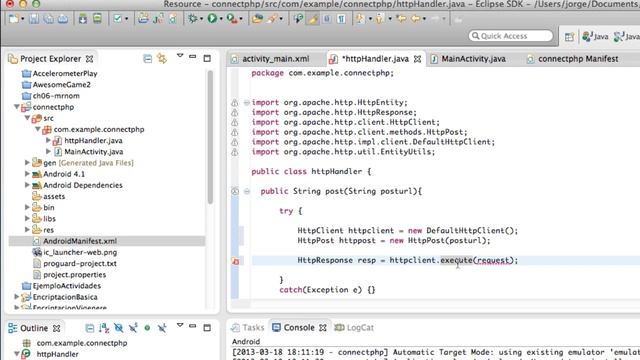Viewport: 640px width, 360px height.
Task: Click the Next Annotation toolbar icon
Action: click(x=360, y=19)
